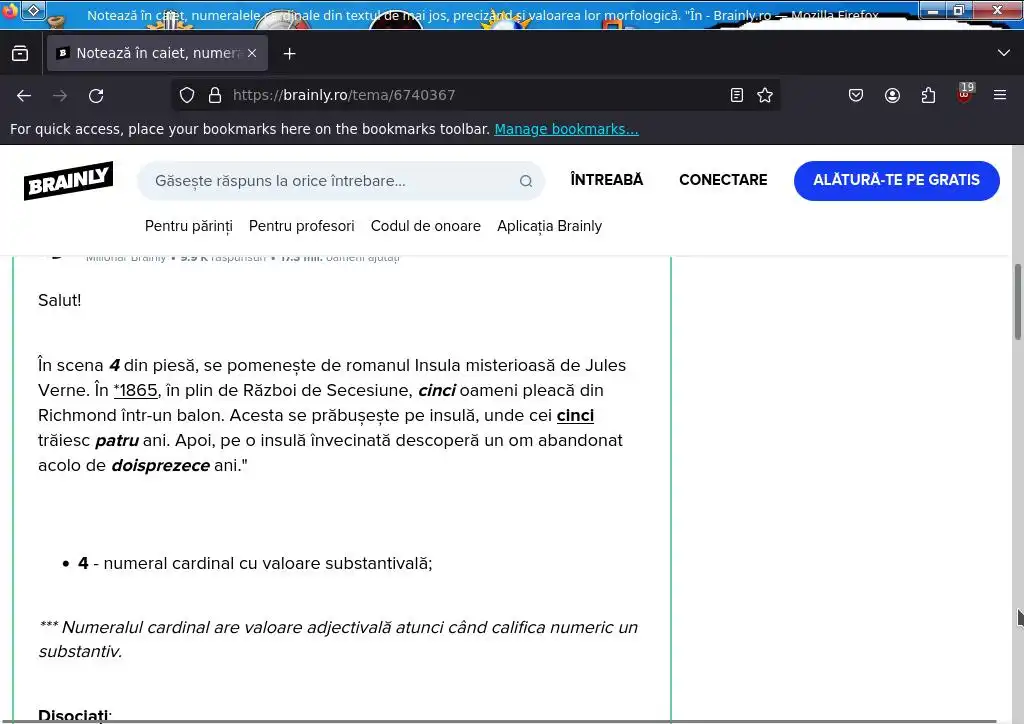The width and height of the screenshot is (1024, 724).
Task: Open the Firefox hamburger application menu
Action: point(1000,95)
